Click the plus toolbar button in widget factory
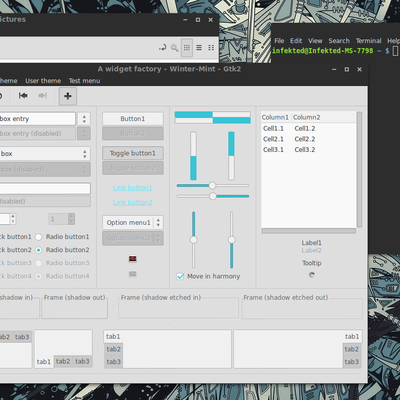Viewport: 400px width, 400px height. 68,96
